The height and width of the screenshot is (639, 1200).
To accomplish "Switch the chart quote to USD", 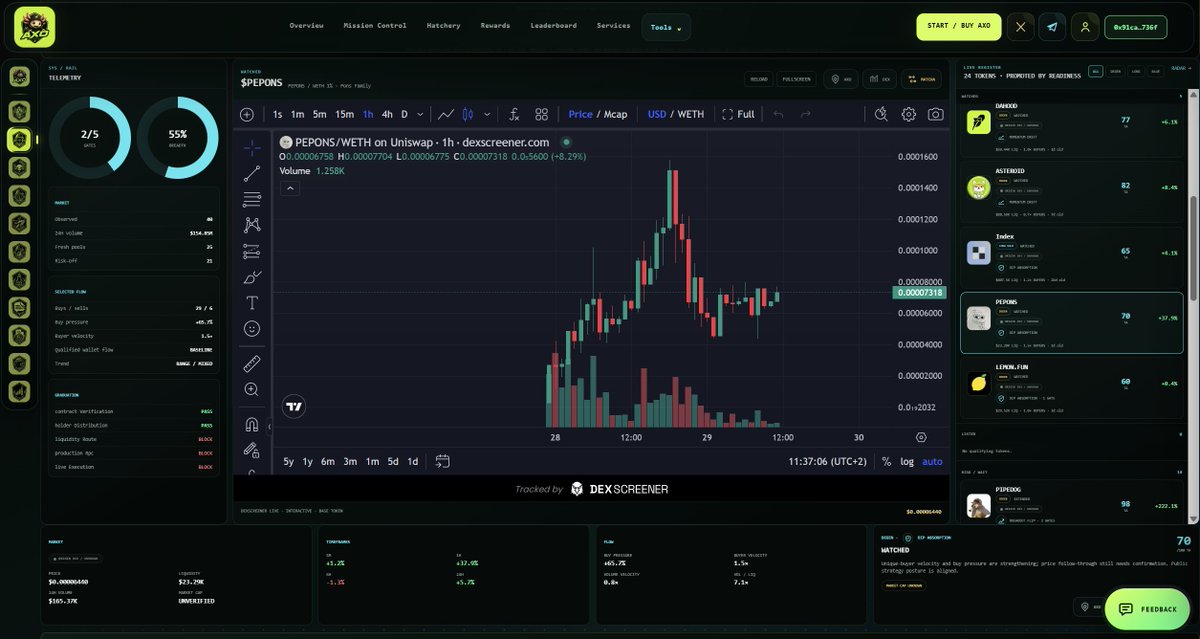I will click(x=657, y=114).
